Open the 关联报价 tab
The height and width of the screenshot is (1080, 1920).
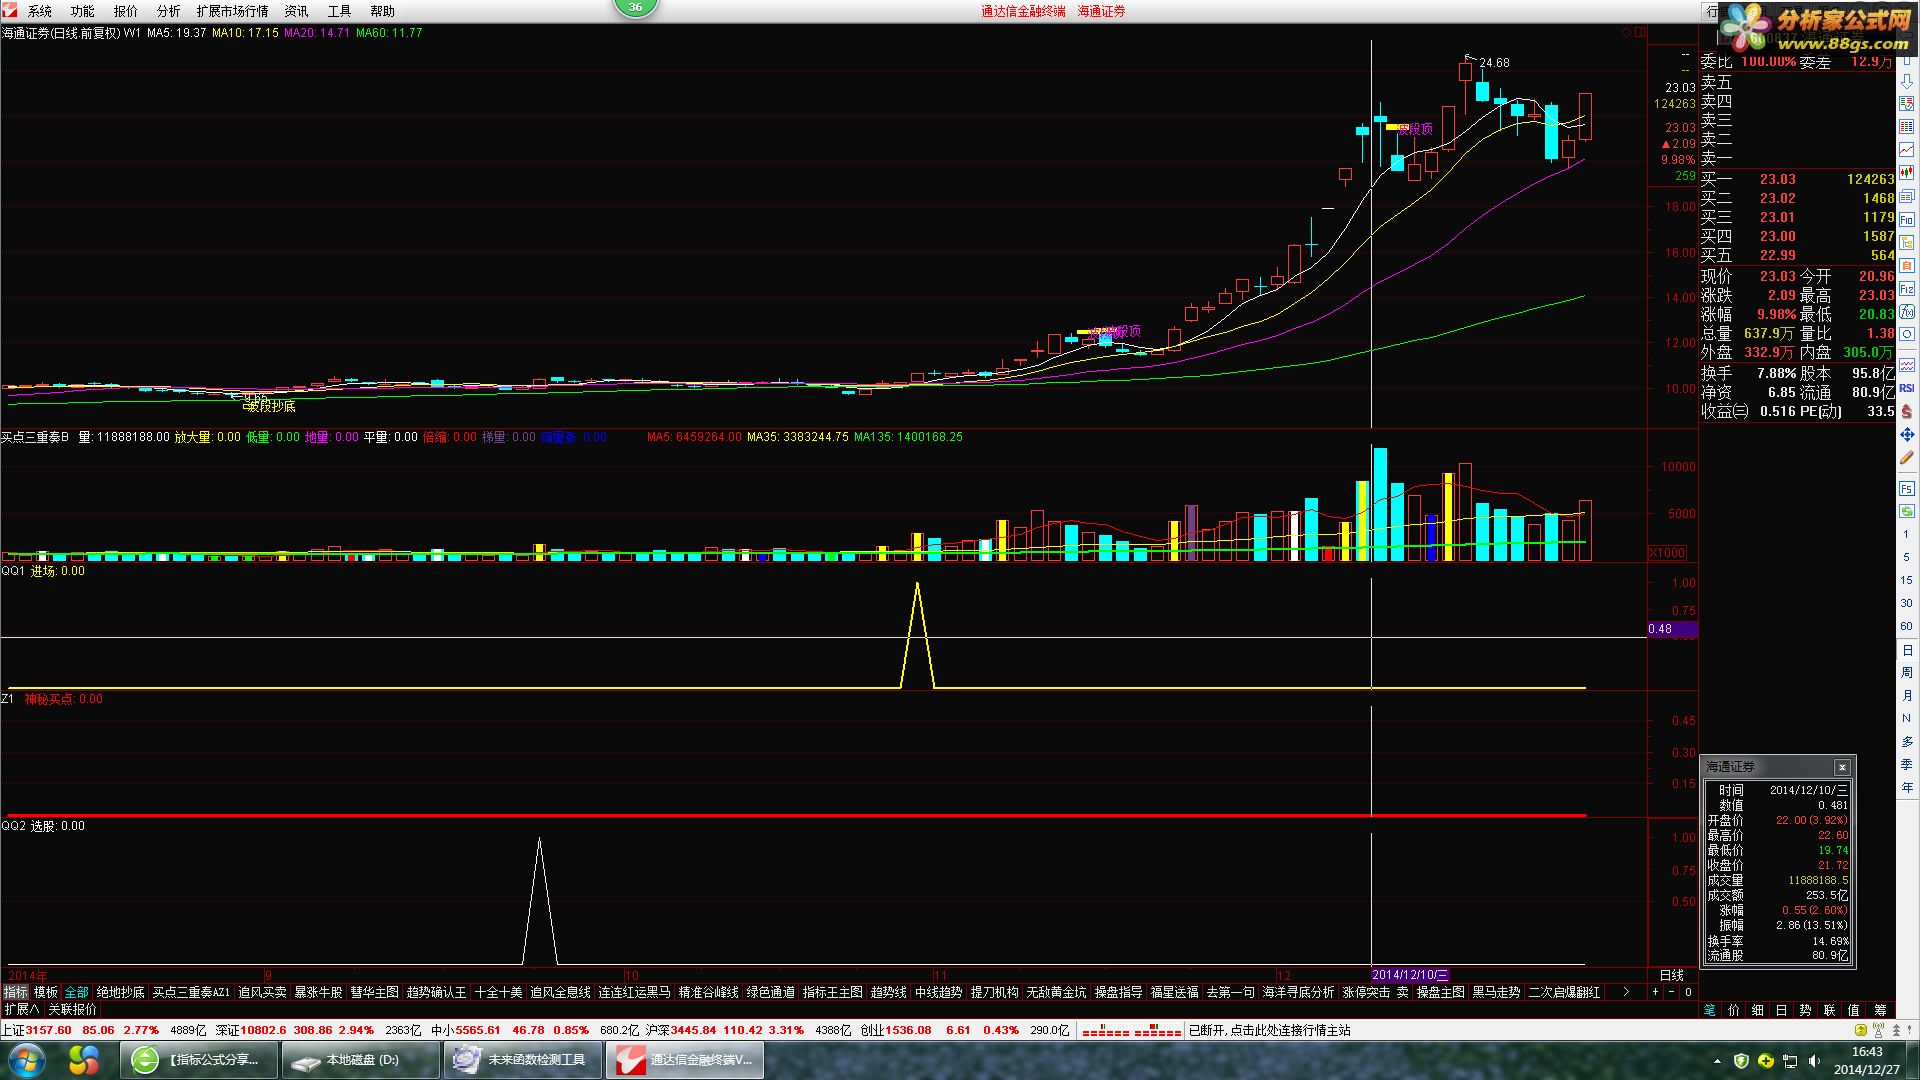[72, 1009]
